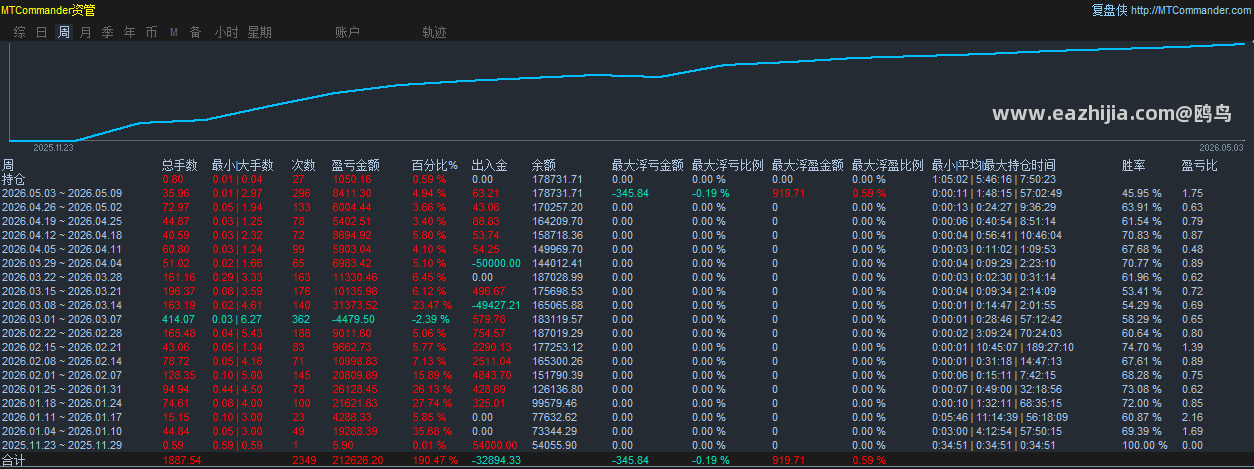1254x469 pixels.
Task: Open the 备 tab
Action: pos(196,32)
